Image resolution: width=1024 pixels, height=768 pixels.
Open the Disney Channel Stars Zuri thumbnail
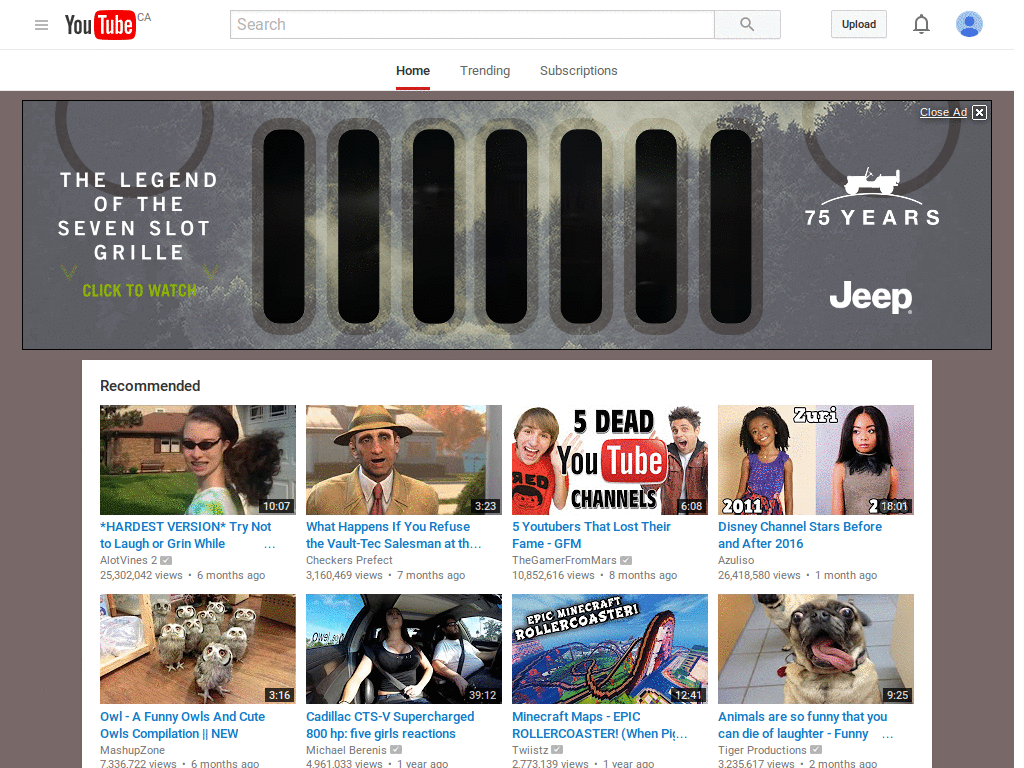click(816, 460)
